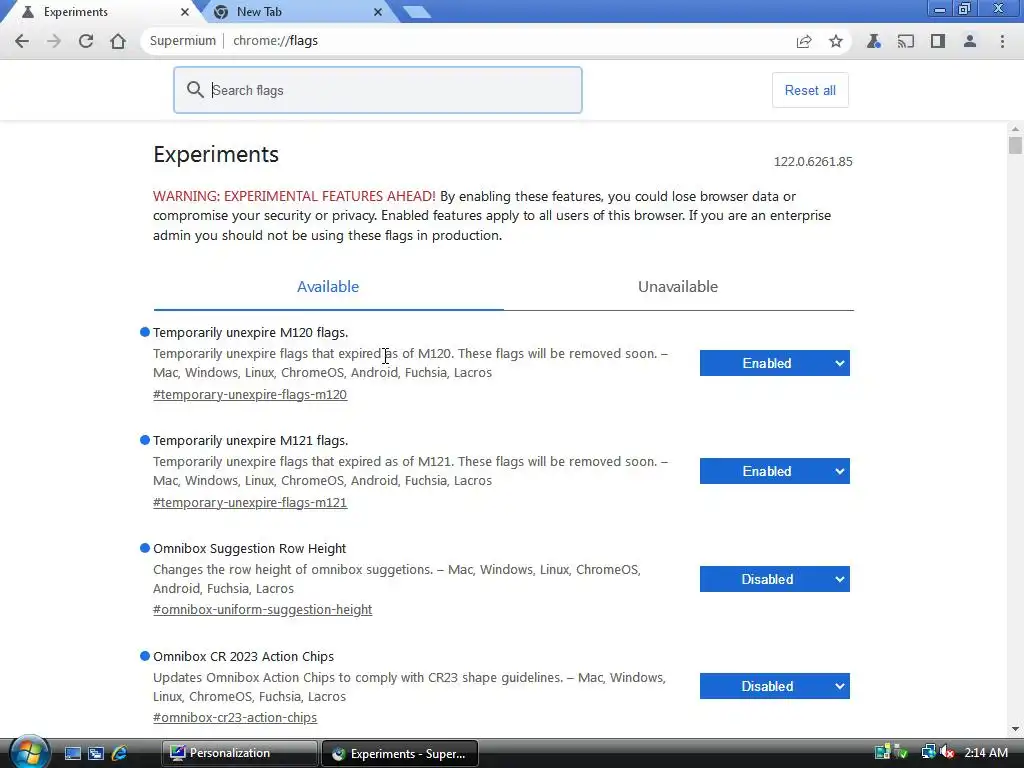The width and height of the screenshot is (1024, 768).
Task: Click the 2:14 AM taskbar clock
Action: point(986,752)
